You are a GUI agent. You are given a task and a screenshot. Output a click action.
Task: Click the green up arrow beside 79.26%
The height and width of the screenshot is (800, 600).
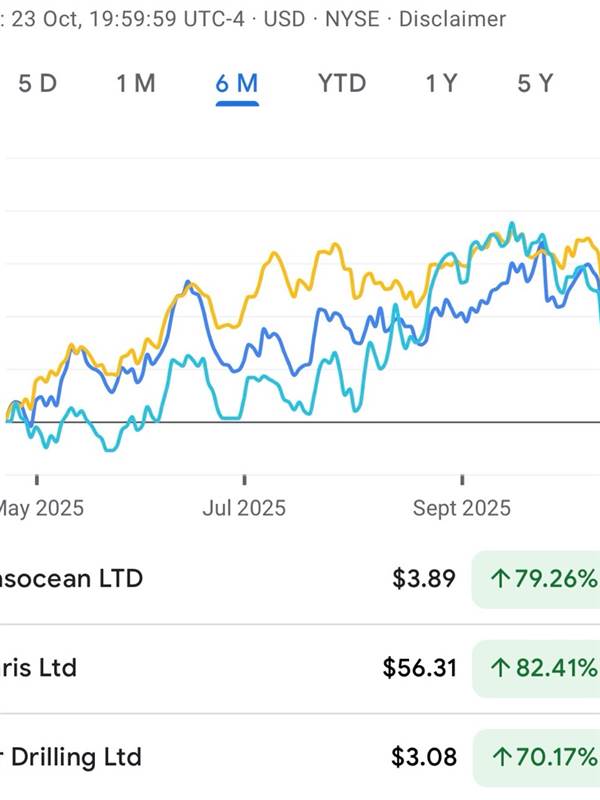(501, 578)
